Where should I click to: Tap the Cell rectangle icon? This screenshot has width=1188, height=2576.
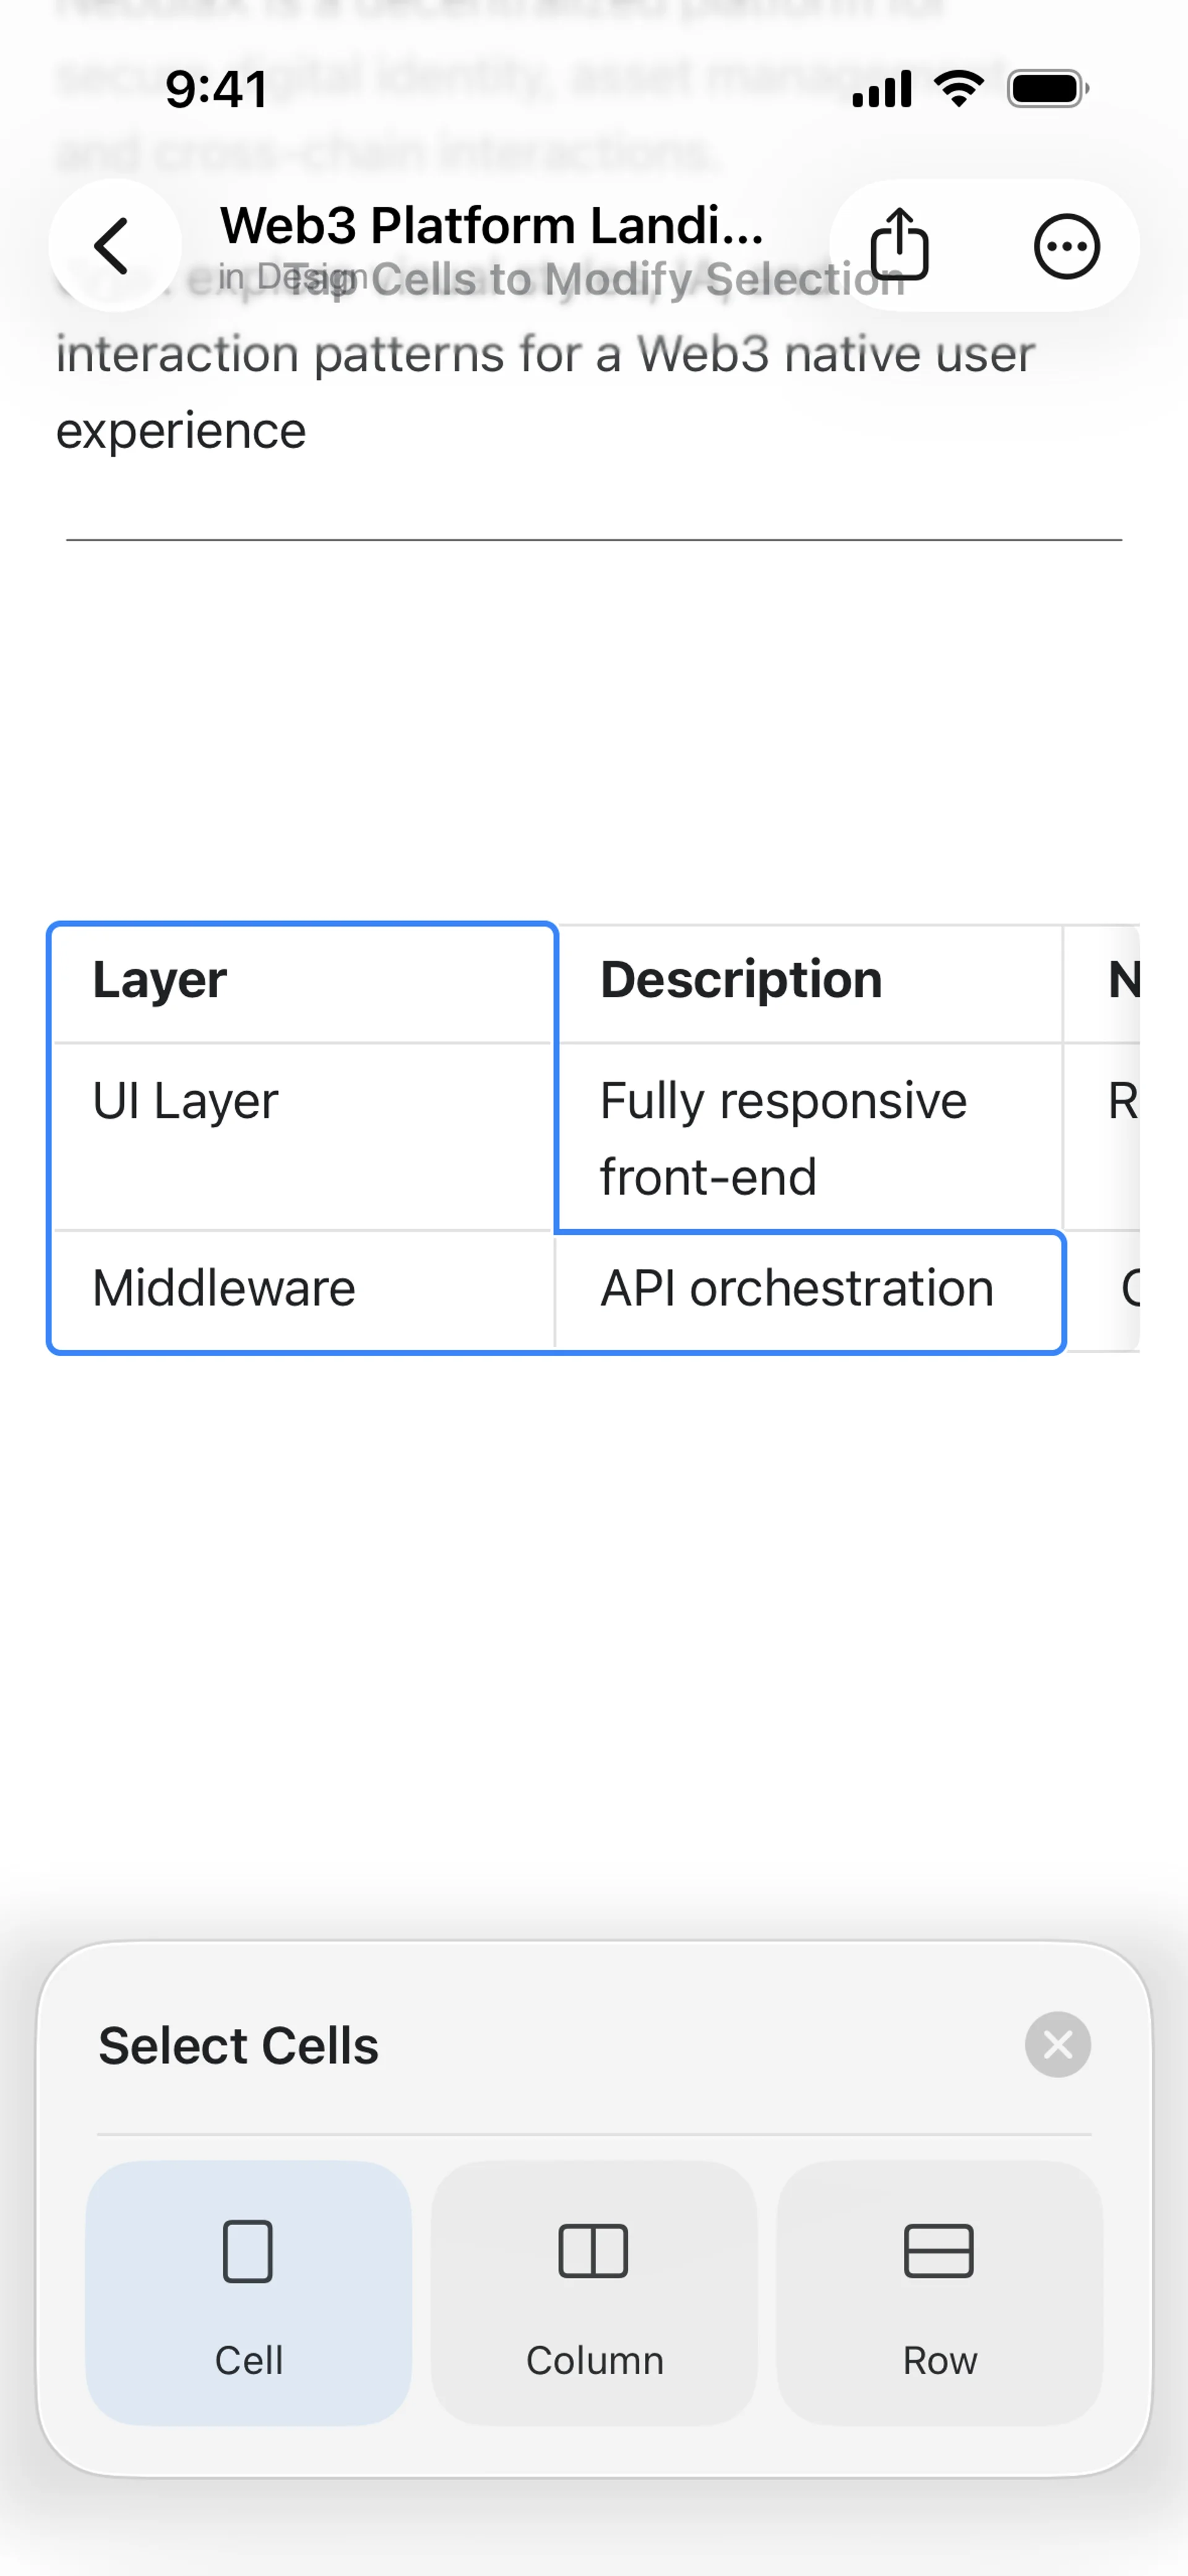248,2251
